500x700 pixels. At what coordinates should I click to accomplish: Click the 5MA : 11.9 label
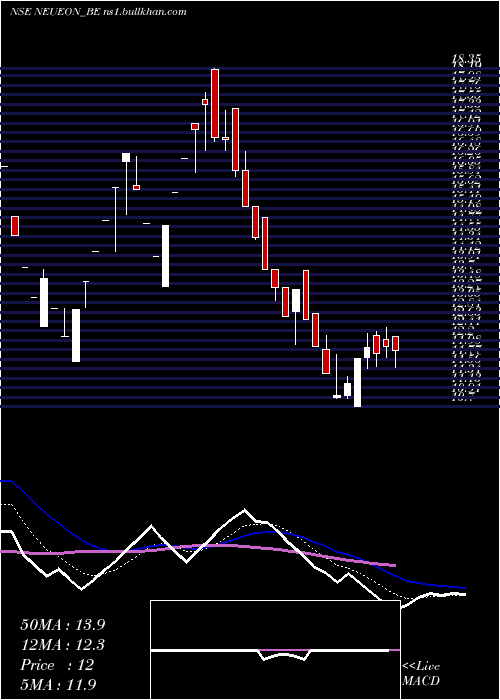pos(58,685)
